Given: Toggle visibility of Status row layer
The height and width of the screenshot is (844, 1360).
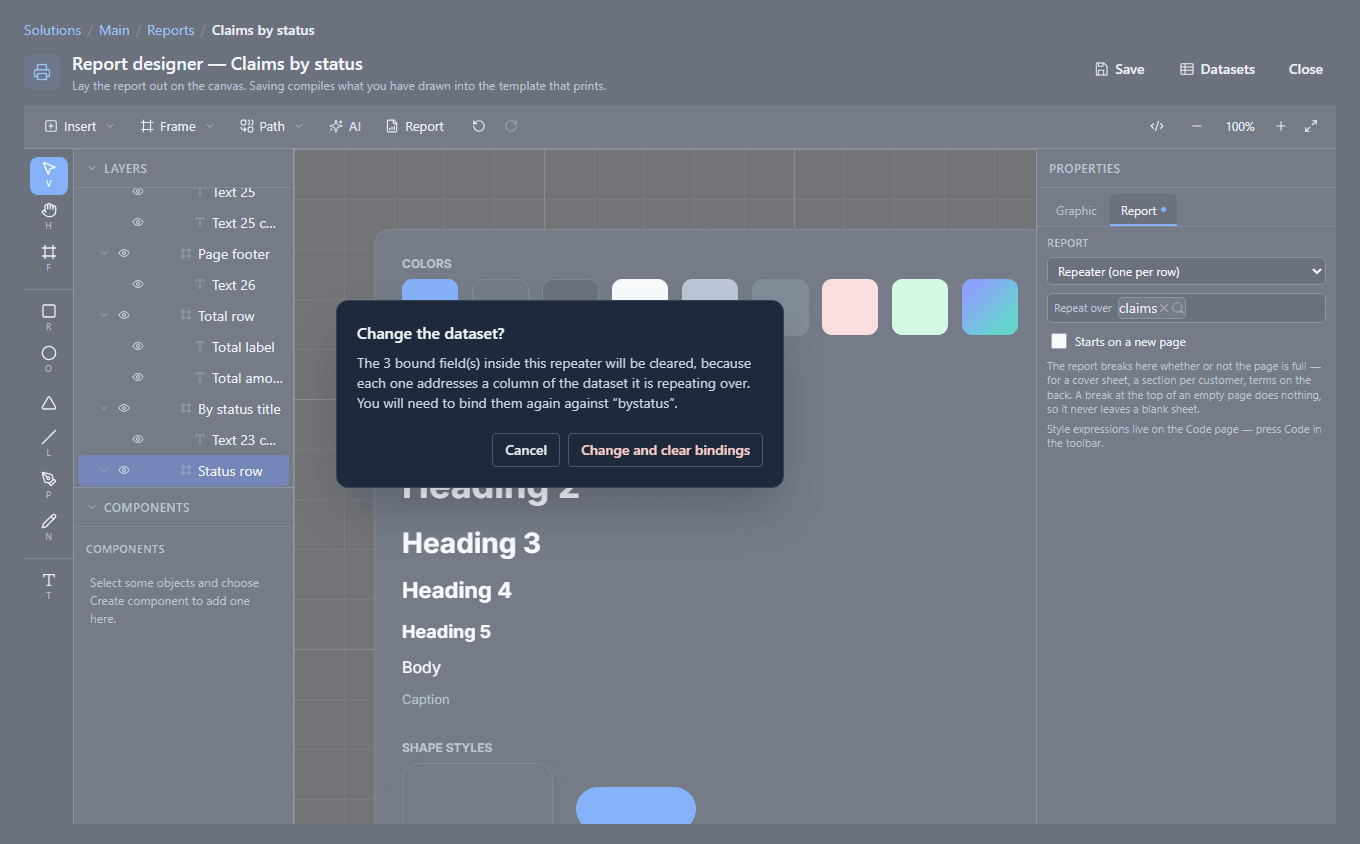Looking at the screenshot, I should [124, 471].
